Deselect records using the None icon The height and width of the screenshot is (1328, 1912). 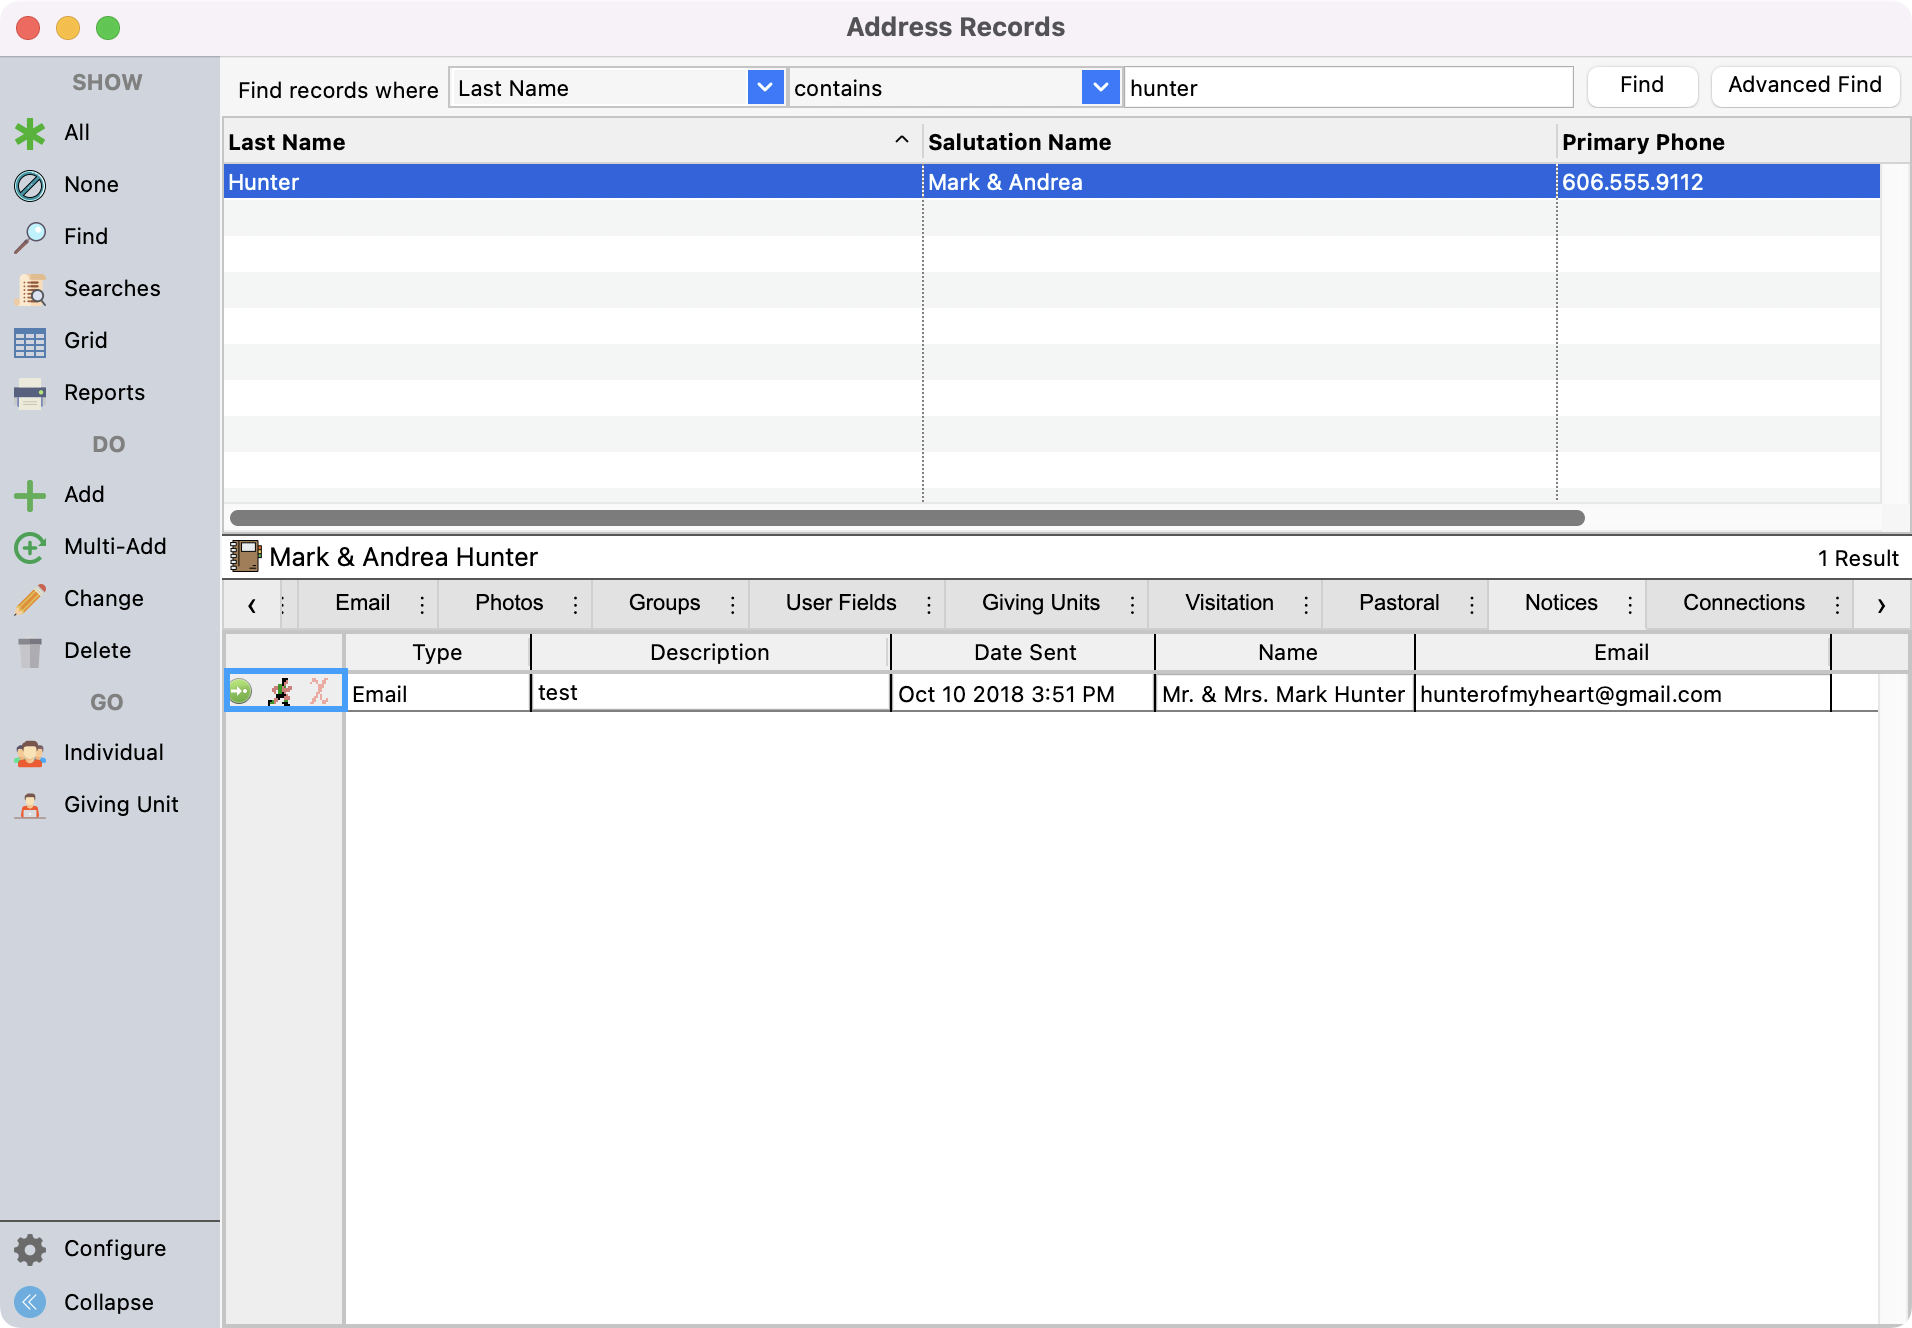(x=30, y=184)
